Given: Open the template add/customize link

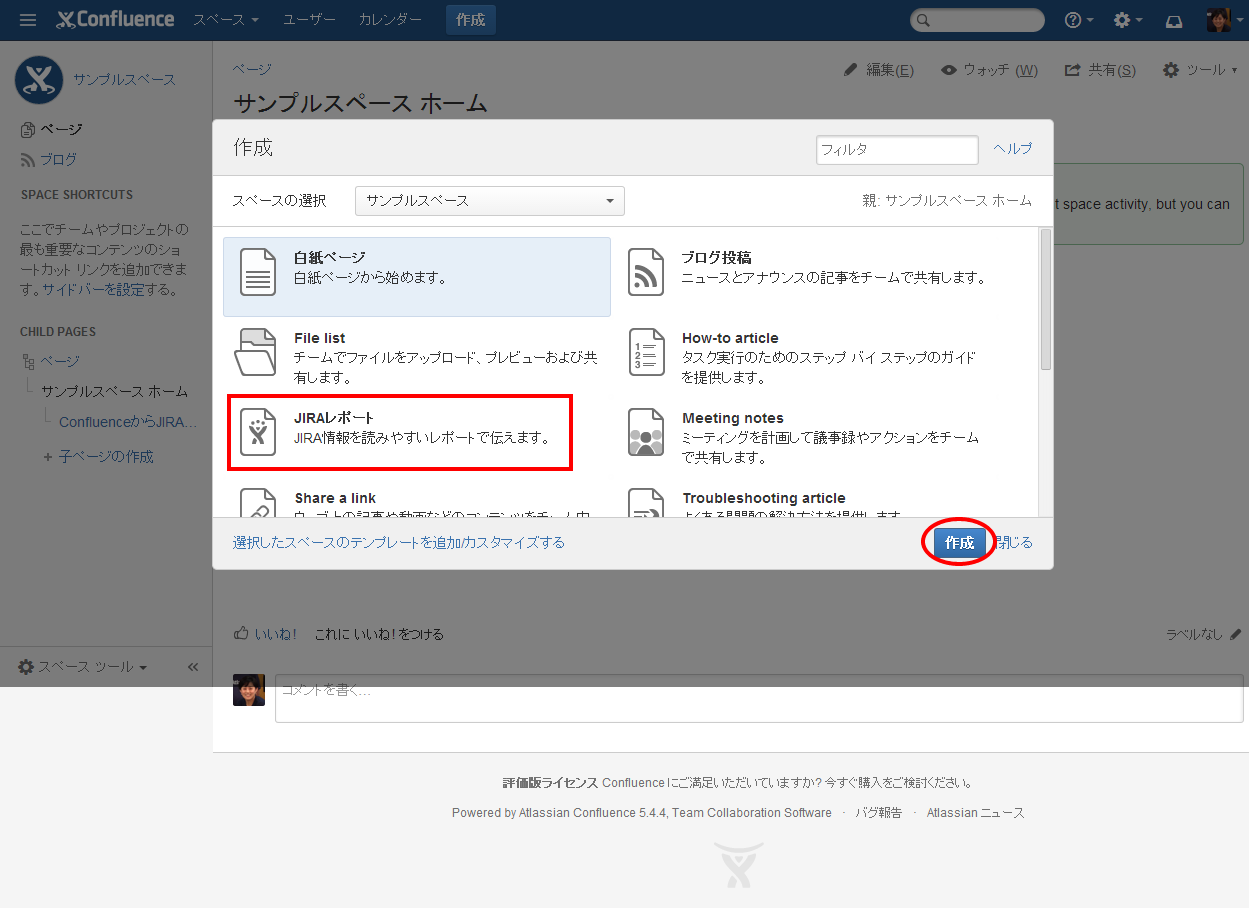Looking at the screenshot, I should (399, 543).
